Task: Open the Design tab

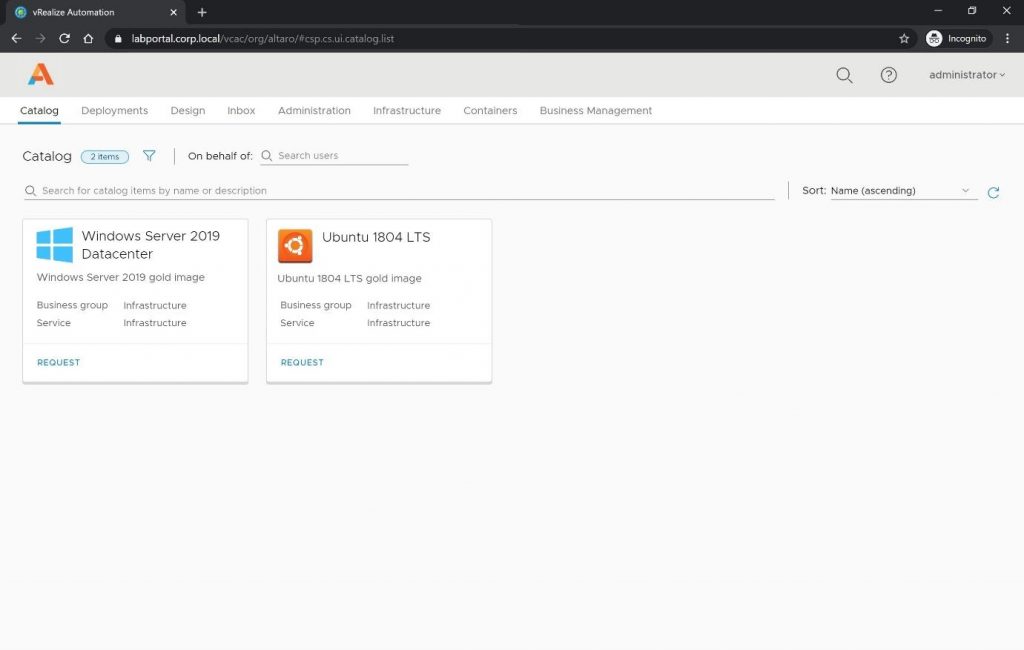Action: tap(187, 110)
